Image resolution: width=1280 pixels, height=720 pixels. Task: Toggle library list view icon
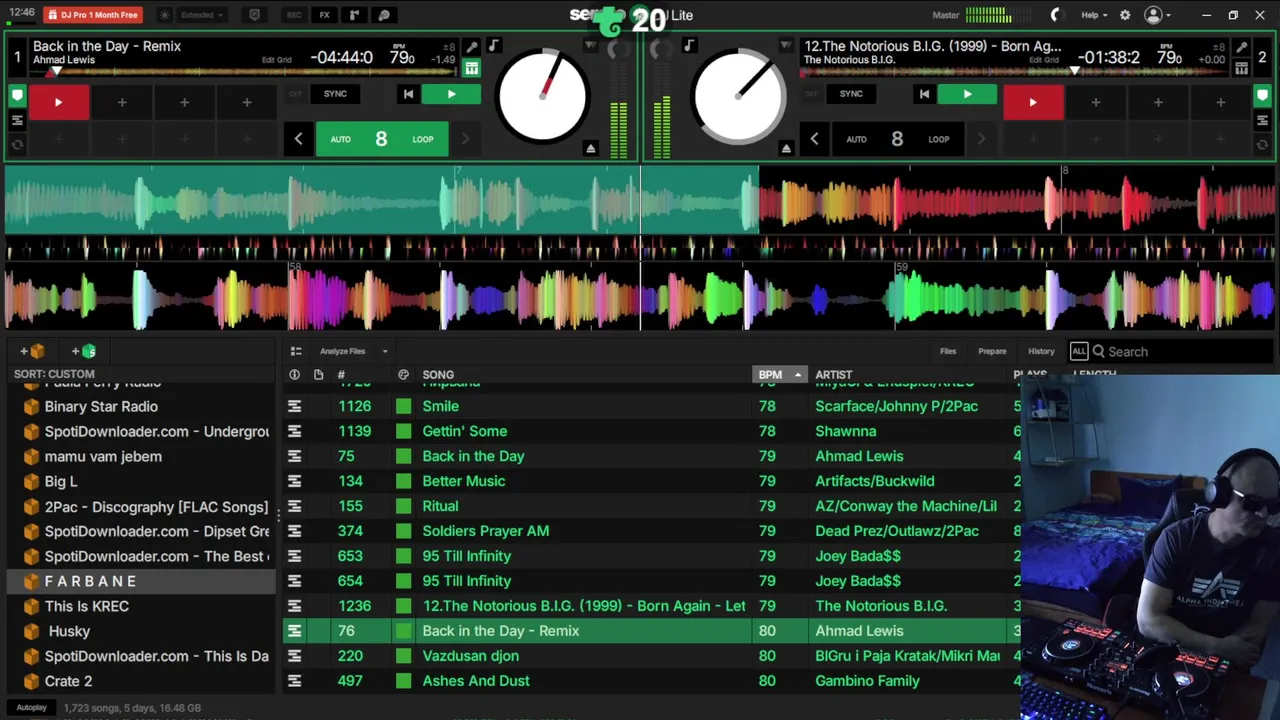296,351
